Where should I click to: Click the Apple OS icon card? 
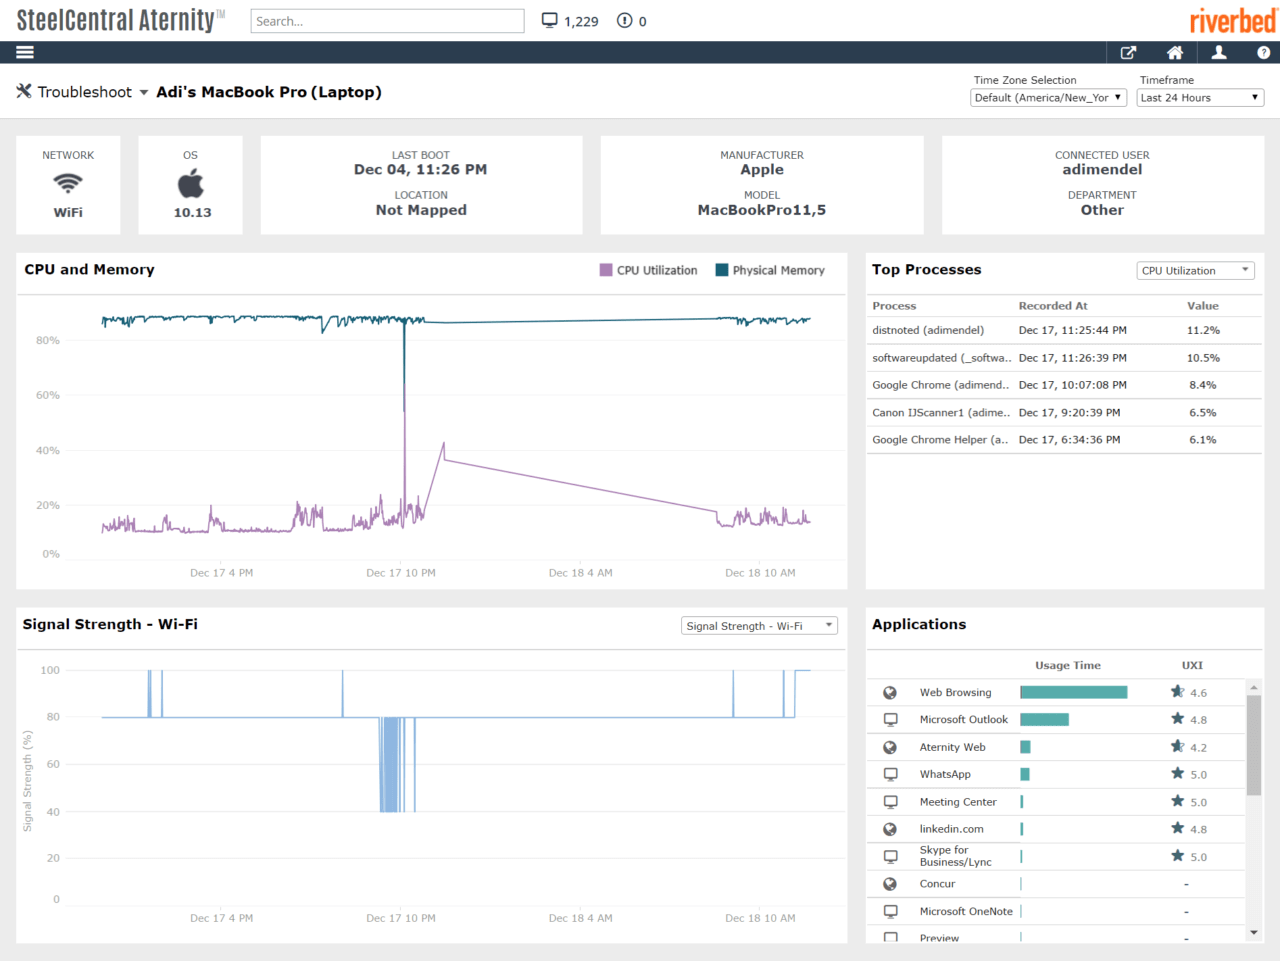190,184
